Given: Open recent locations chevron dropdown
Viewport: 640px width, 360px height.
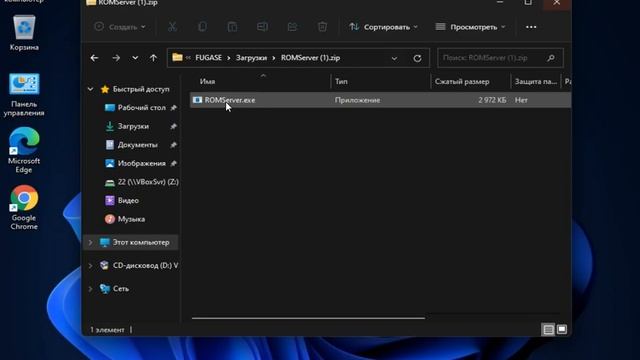Looking at the screenshot, I should [135, 58].
